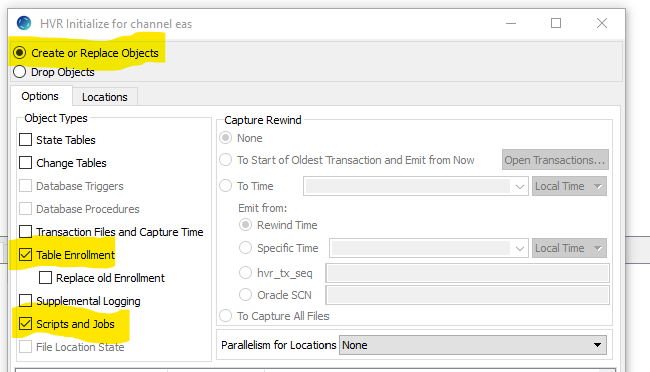Check the Change Tables option
The width and height of the screenshot is (650, 372).
click(x=25, y=163)
